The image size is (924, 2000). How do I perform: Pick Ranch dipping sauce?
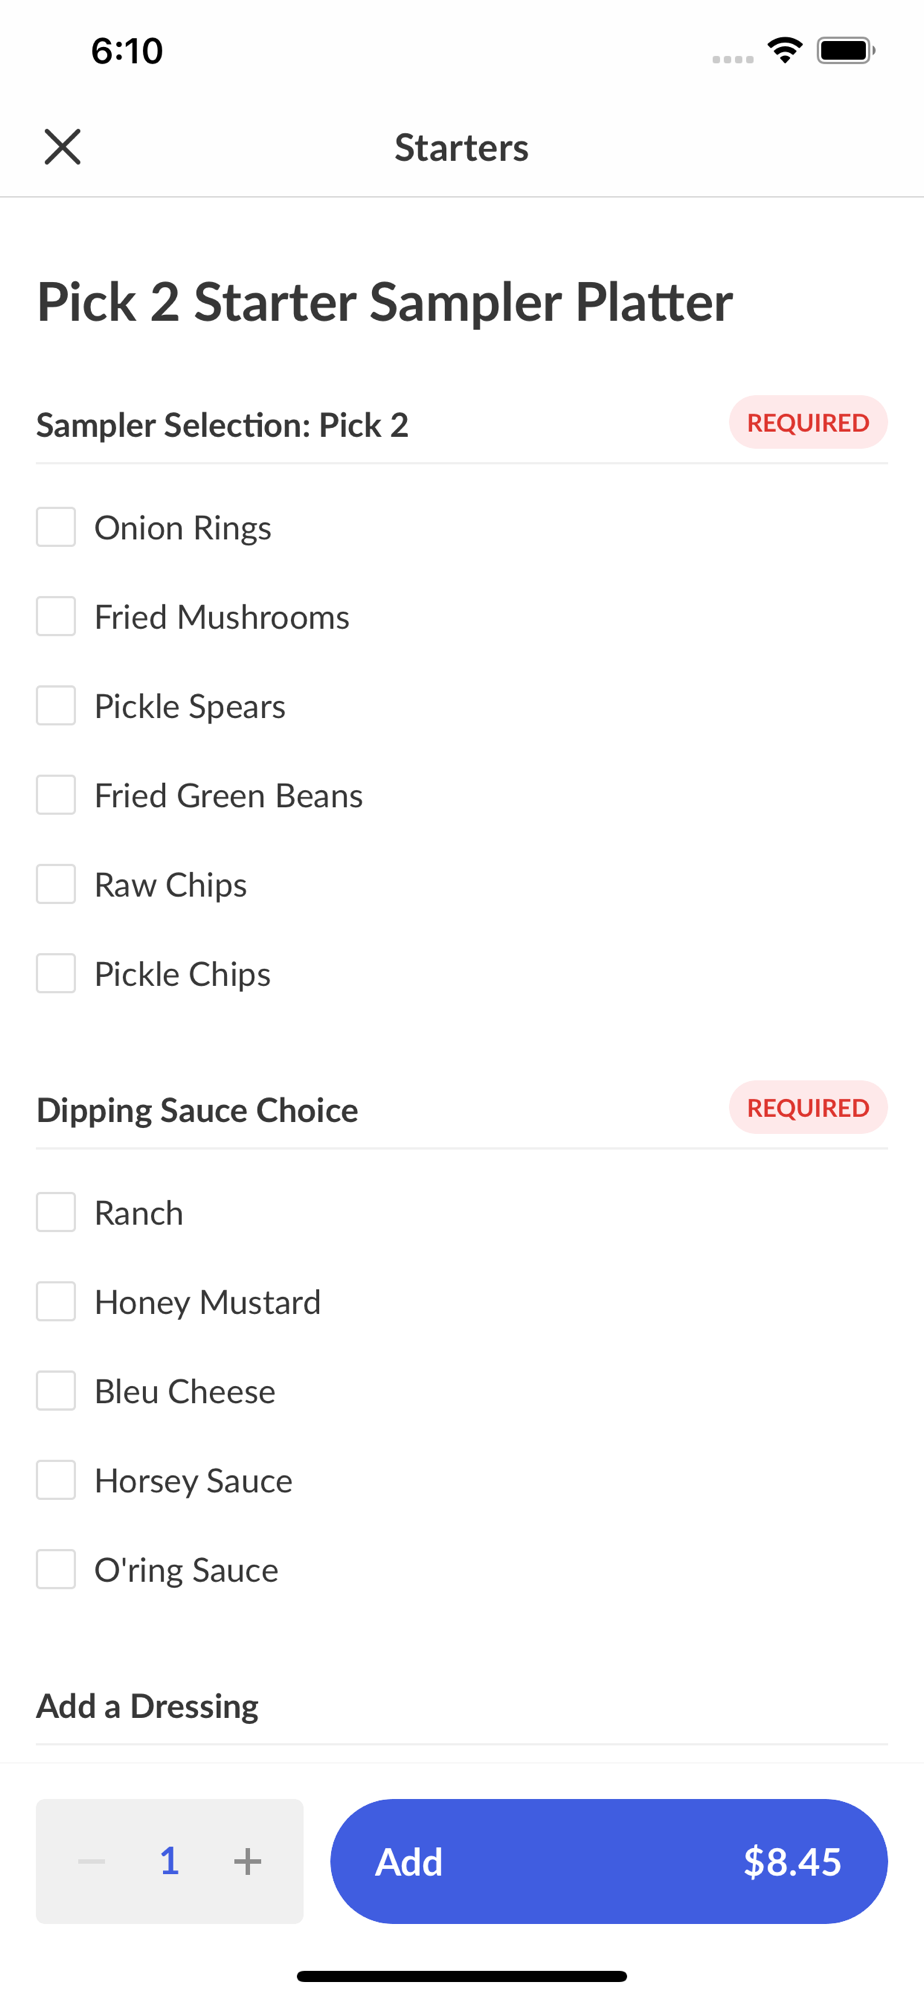pyautogui.click(x=56, y=1212)
